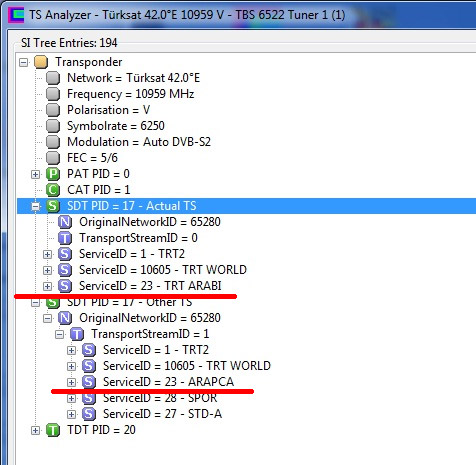Select the 'TransportStreamID = 1' label
This screenshot has height=465, width=476.
click(x=150, y=334)
